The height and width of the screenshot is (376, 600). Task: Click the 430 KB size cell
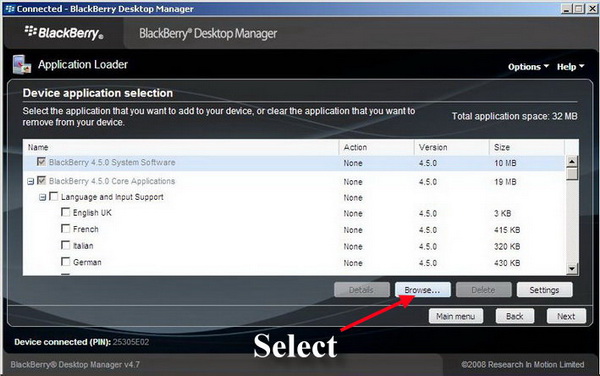coord(507,263)
